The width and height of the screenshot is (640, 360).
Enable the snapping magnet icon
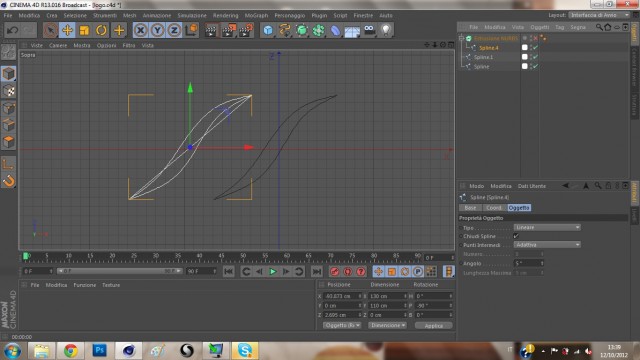(x=9, y=181)
